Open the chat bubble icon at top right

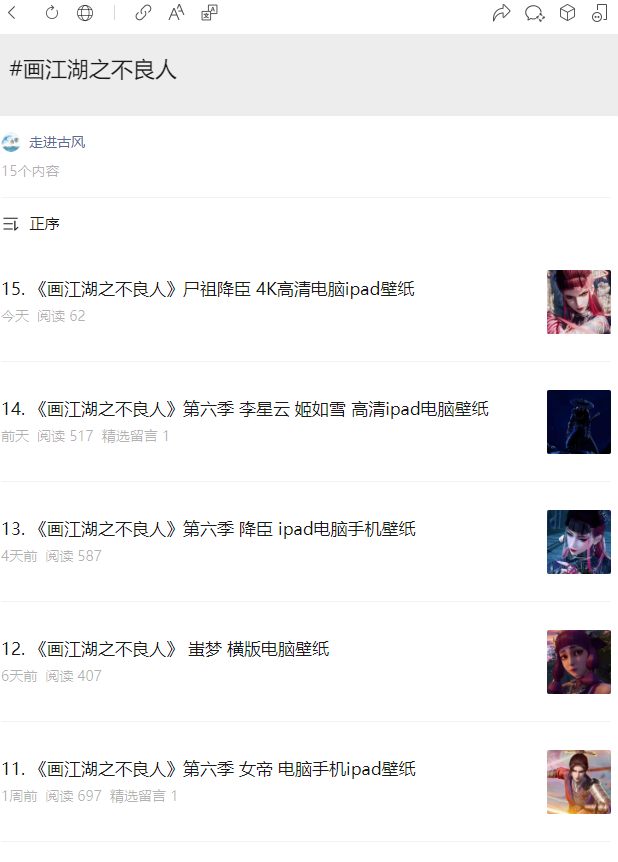[x=534, y=13]
